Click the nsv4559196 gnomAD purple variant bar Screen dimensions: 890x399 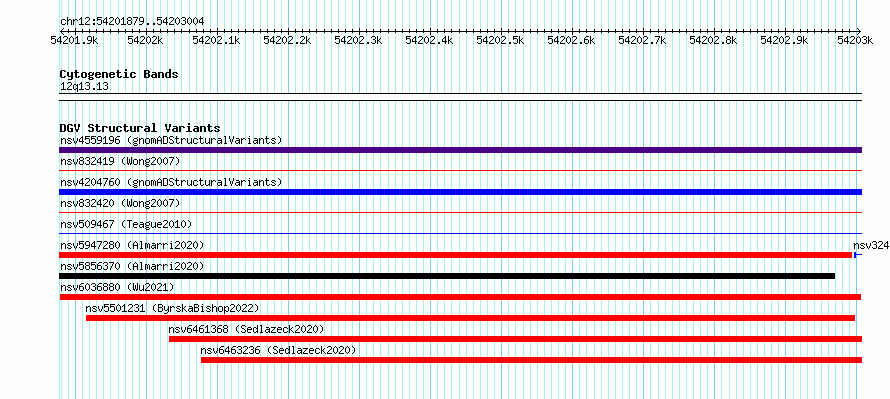[460, 150]
